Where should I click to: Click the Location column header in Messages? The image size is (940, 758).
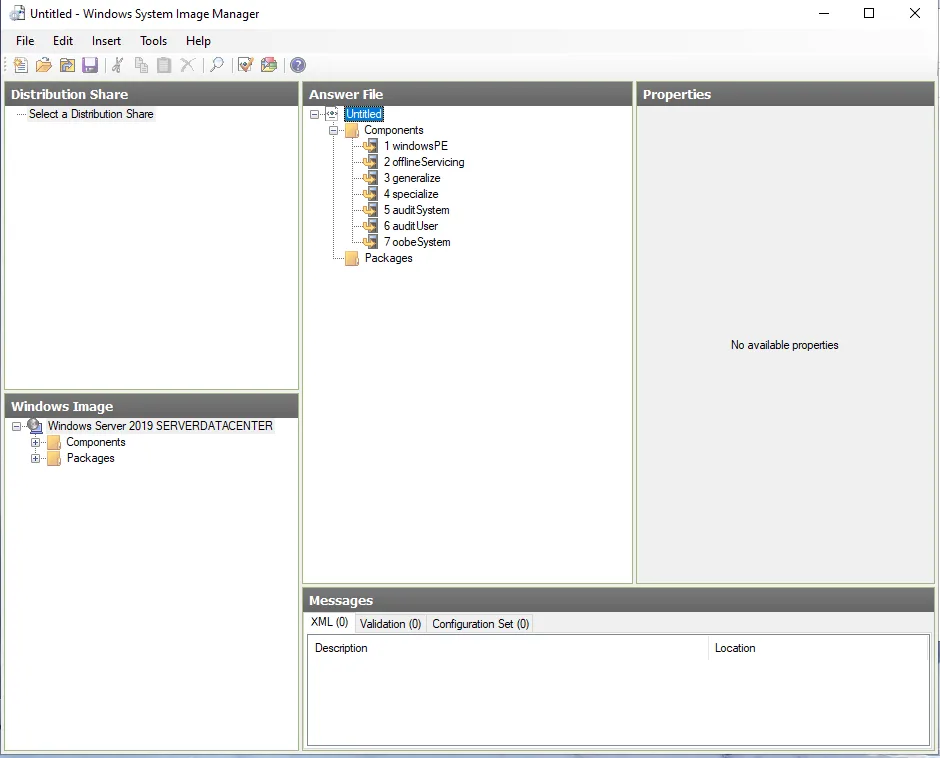[x=818, y=648]
